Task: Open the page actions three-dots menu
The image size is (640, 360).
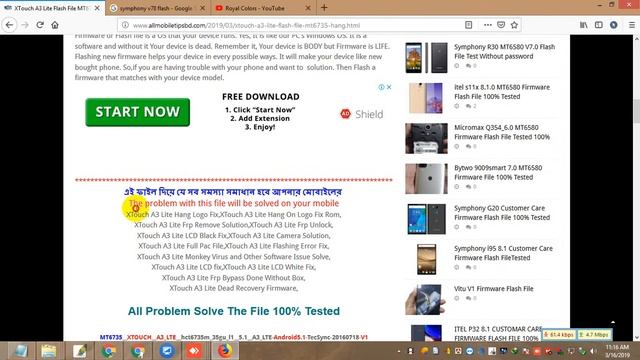Action: point(487,25)
